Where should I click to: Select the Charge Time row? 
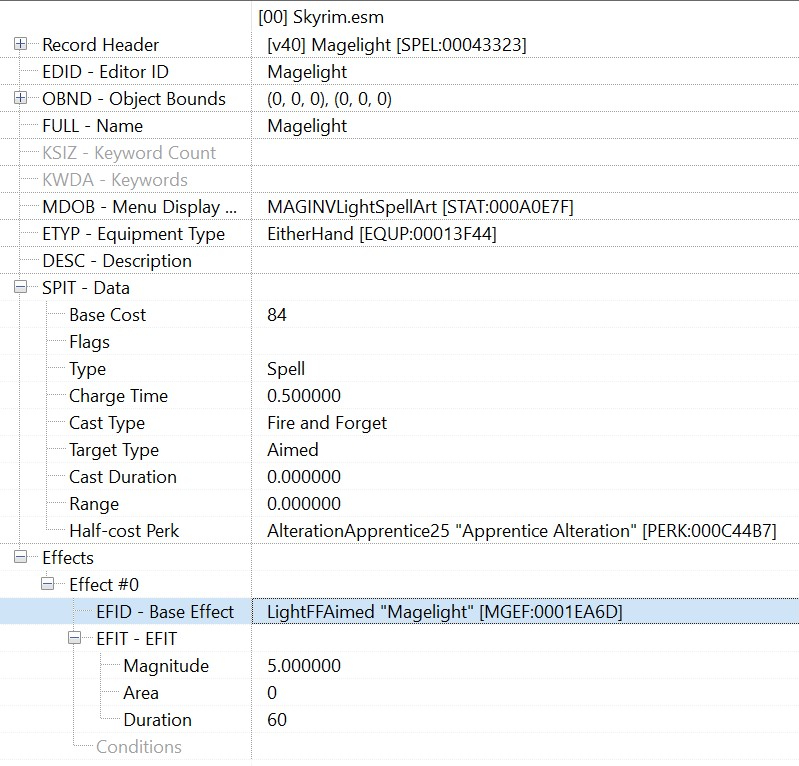(x=400, y=396)
